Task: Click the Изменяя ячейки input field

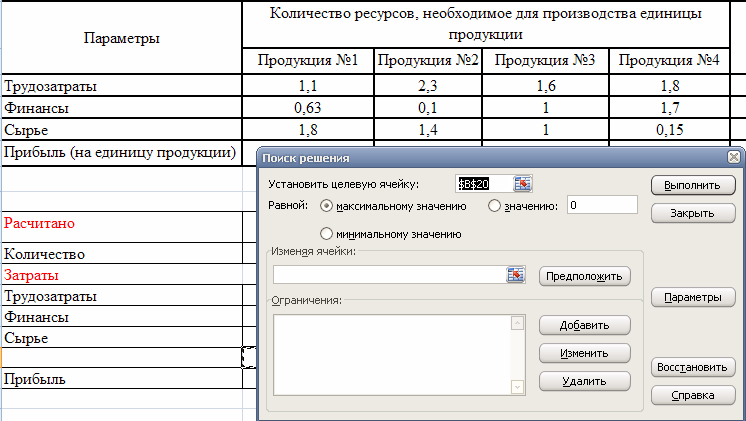Action: (390, 275)
